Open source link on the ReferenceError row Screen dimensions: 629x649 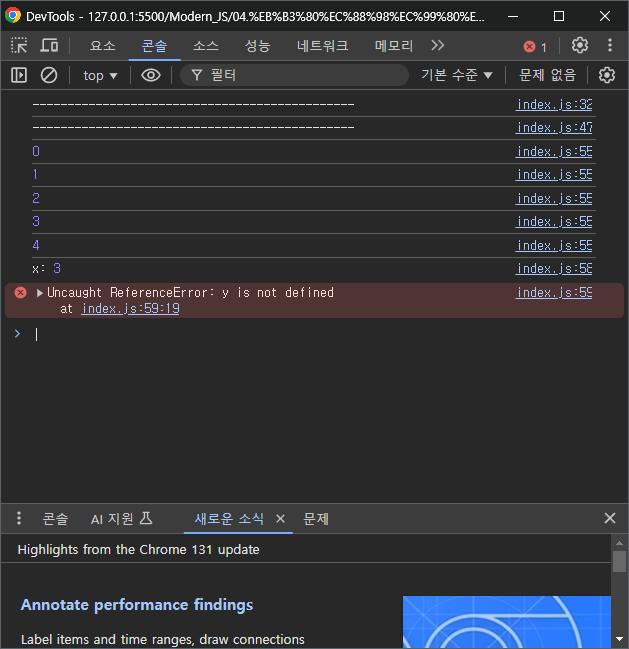point(554,293)
